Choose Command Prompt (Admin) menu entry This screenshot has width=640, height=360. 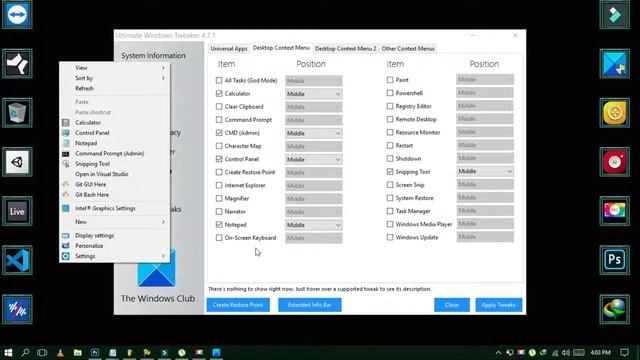(x=109, y=153)
